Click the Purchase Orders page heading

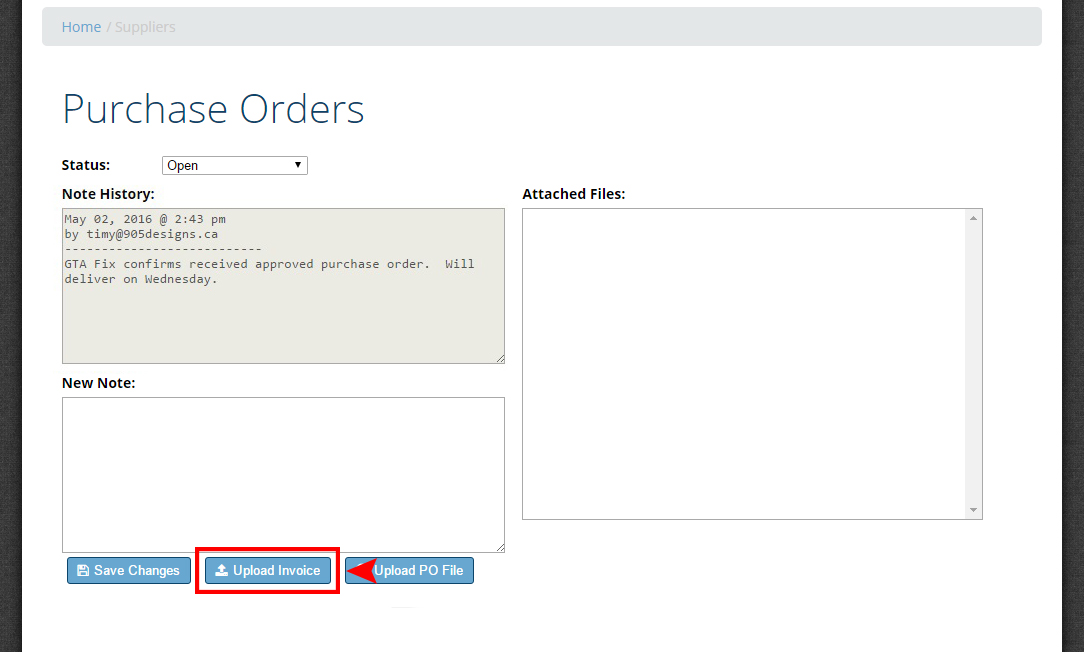213,109
